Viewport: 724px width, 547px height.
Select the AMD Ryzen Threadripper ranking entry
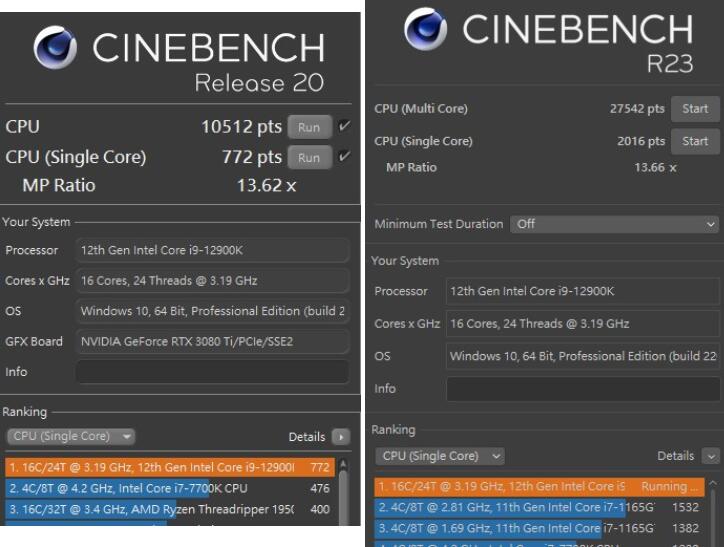[170, 511]
